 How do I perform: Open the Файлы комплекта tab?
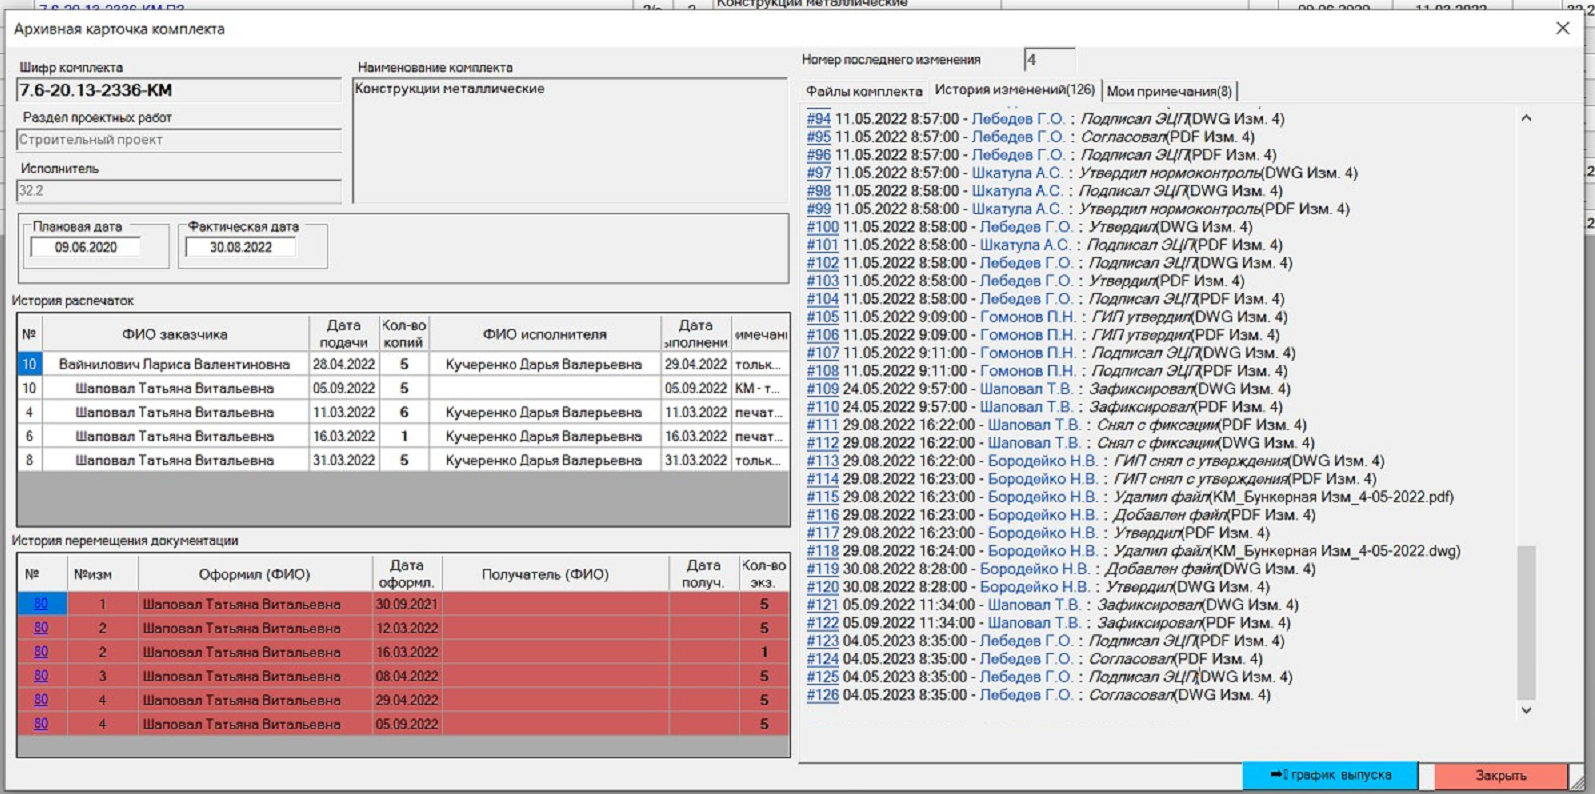(x=864, y=91)
